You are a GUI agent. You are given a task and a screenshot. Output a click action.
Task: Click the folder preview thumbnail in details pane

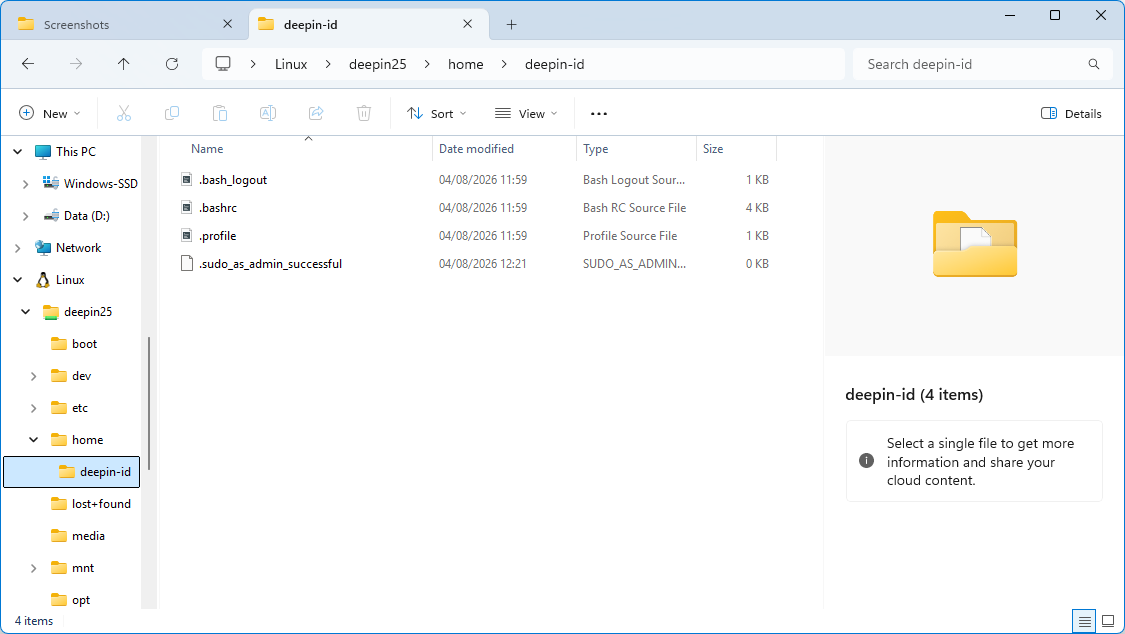(x=974, y=244)
